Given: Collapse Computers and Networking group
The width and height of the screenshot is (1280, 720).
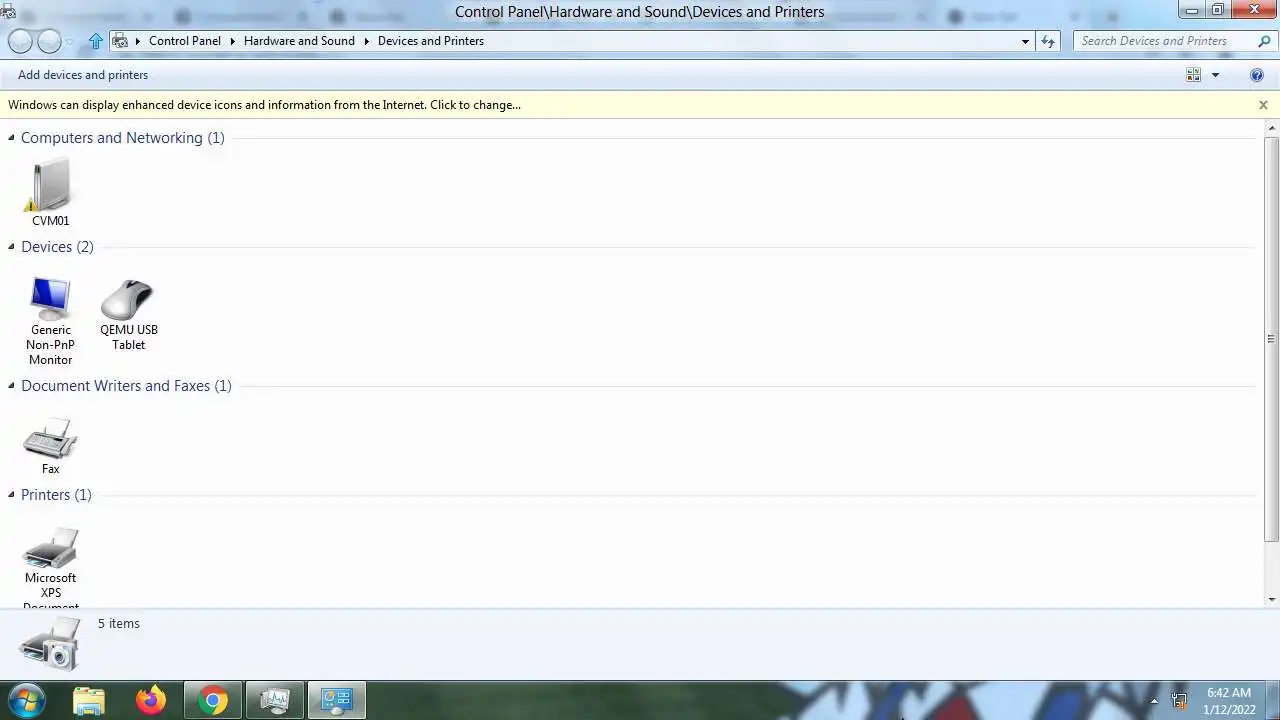Looking at the screenshot, I should (x=12, y=138).
